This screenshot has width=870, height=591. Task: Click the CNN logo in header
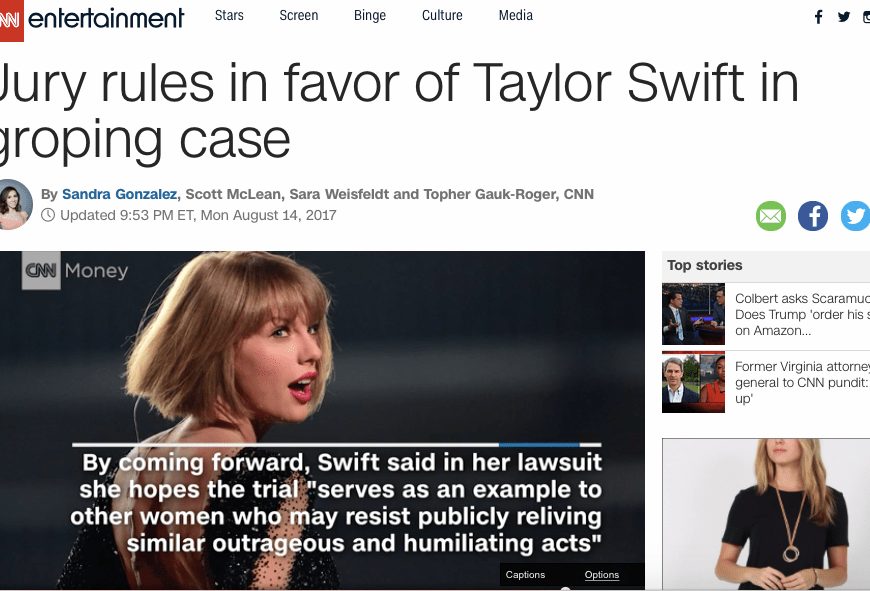tap(11, 20)
